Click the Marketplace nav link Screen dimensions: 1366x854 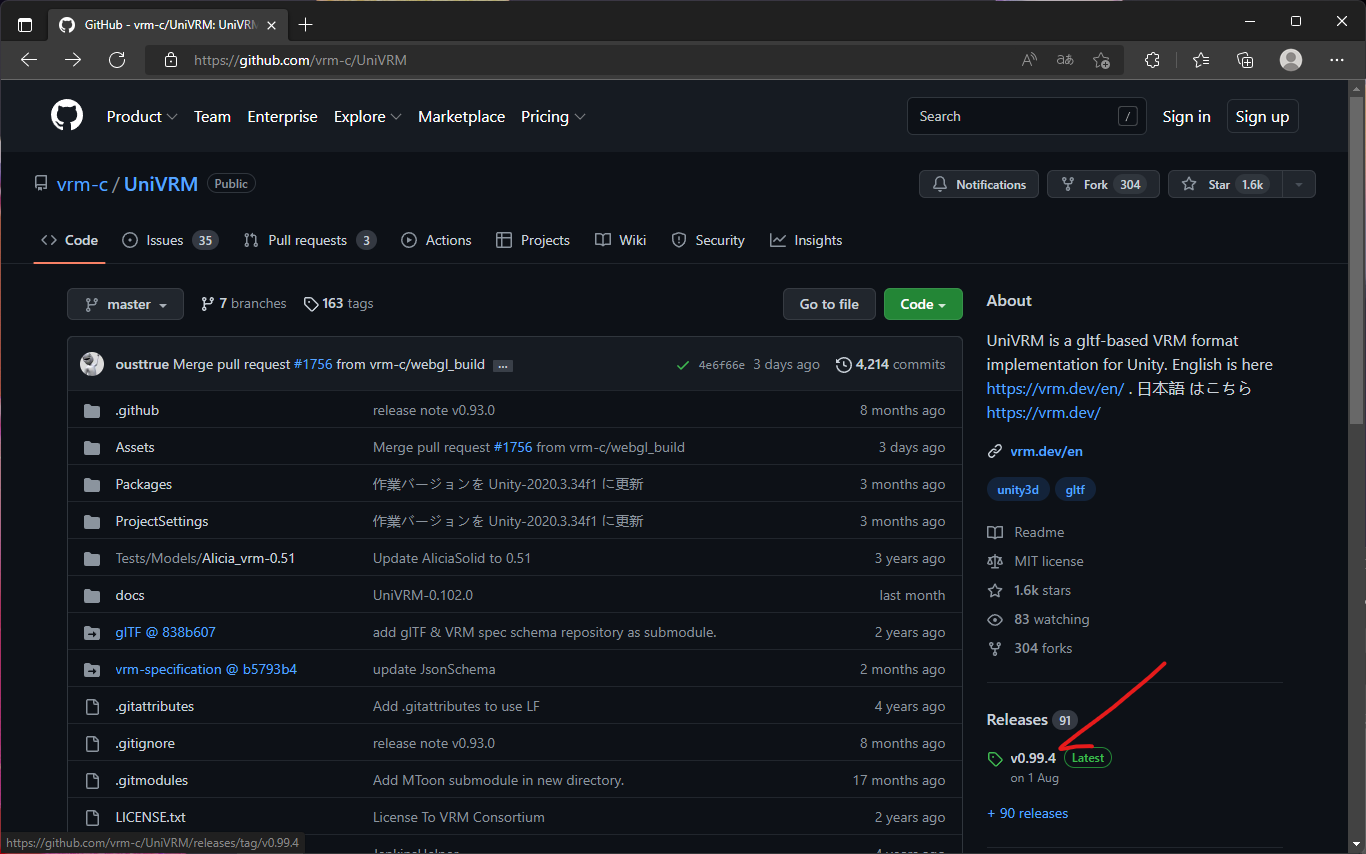[461, 117]
